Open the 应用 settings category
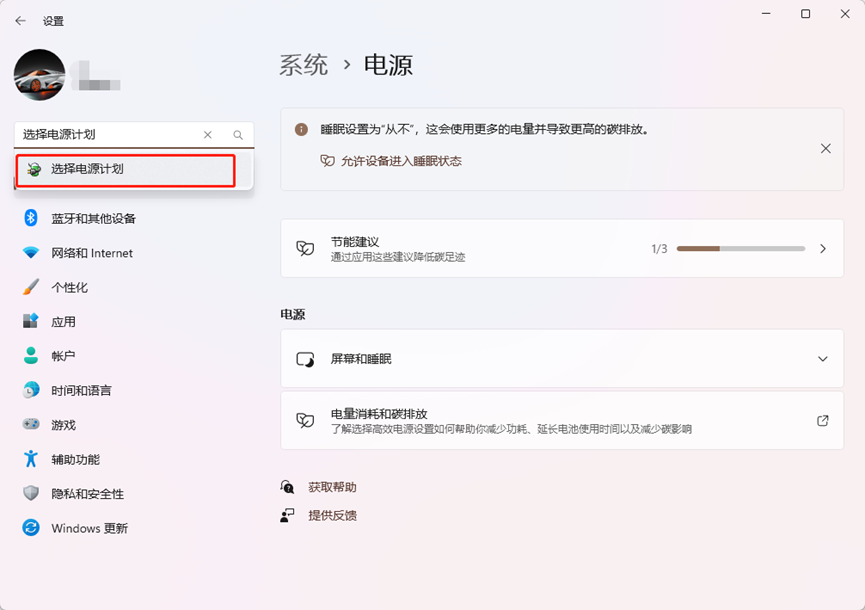The height and width of the screenshot is (610, 865). [x=63, y=322]
